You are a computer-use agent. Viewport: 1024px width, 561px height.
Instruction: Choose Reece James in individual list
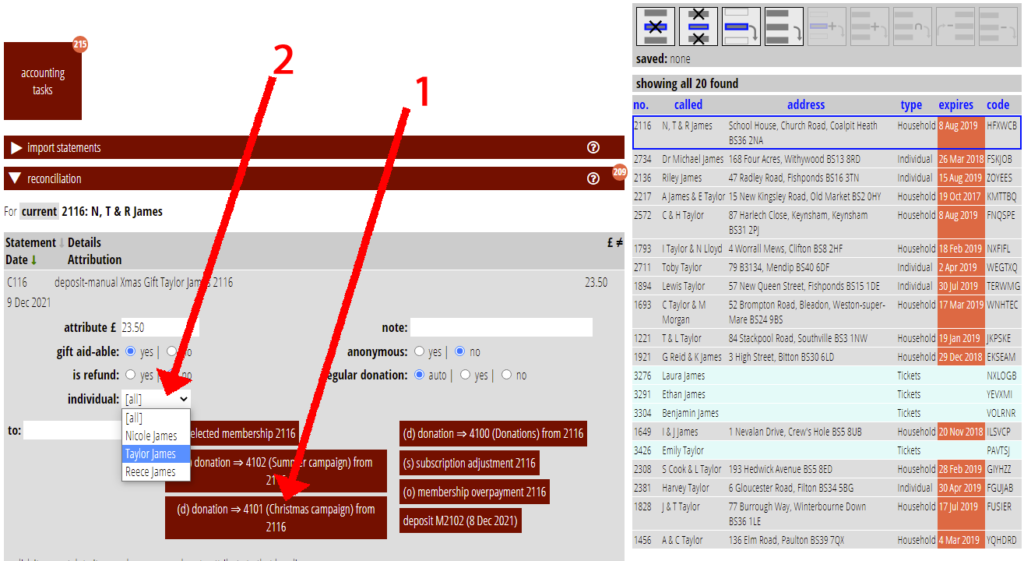pyautogui.click(x=156, y=472)
